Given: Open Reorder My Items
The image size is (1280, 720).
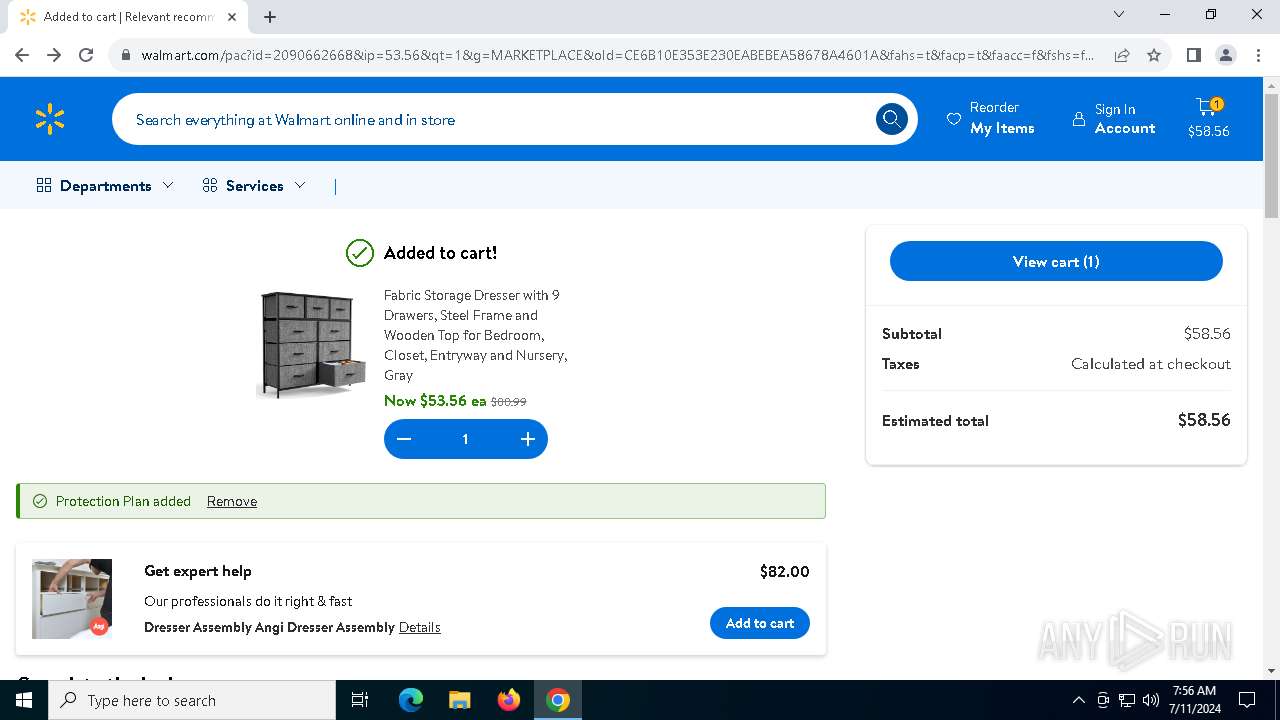Looking at the screenshot, I should tap(990, 118).
